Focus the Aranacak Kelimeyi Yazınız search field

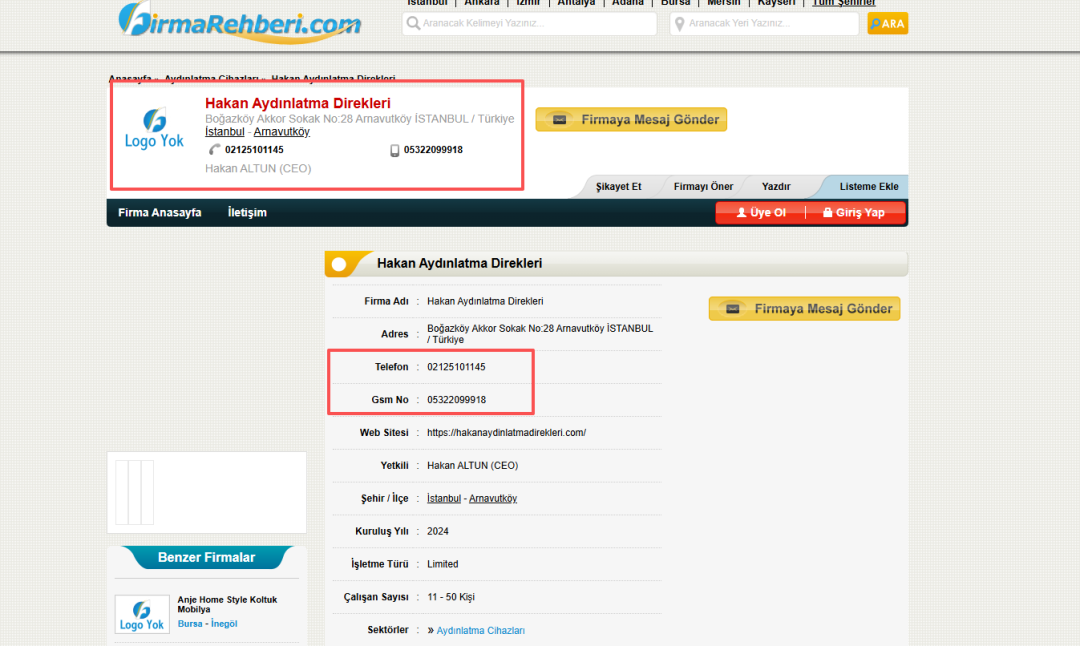click(x=529, y=23)
